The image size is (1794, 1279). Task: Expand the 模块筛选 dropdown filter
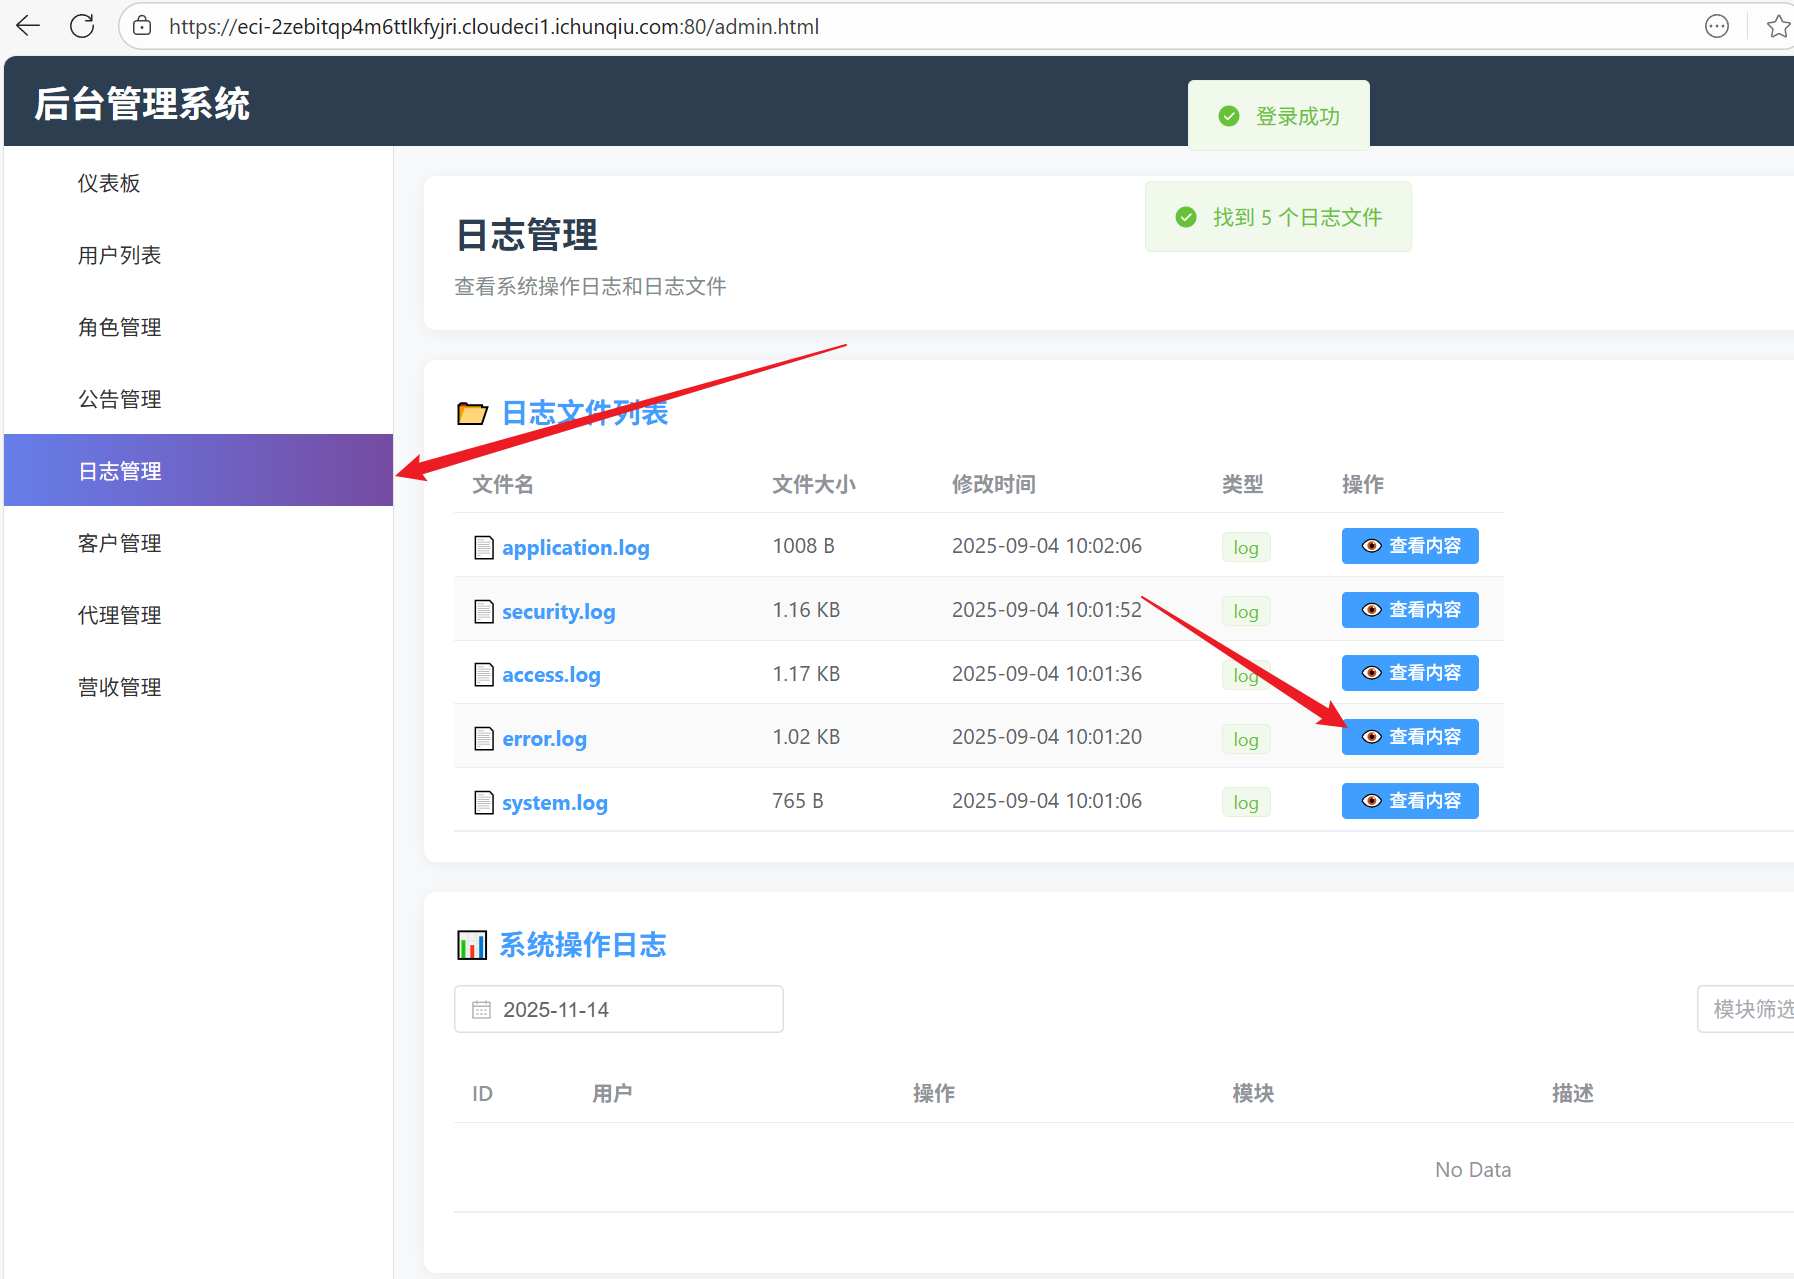pyautogui.click(x=1750, y=1009)
